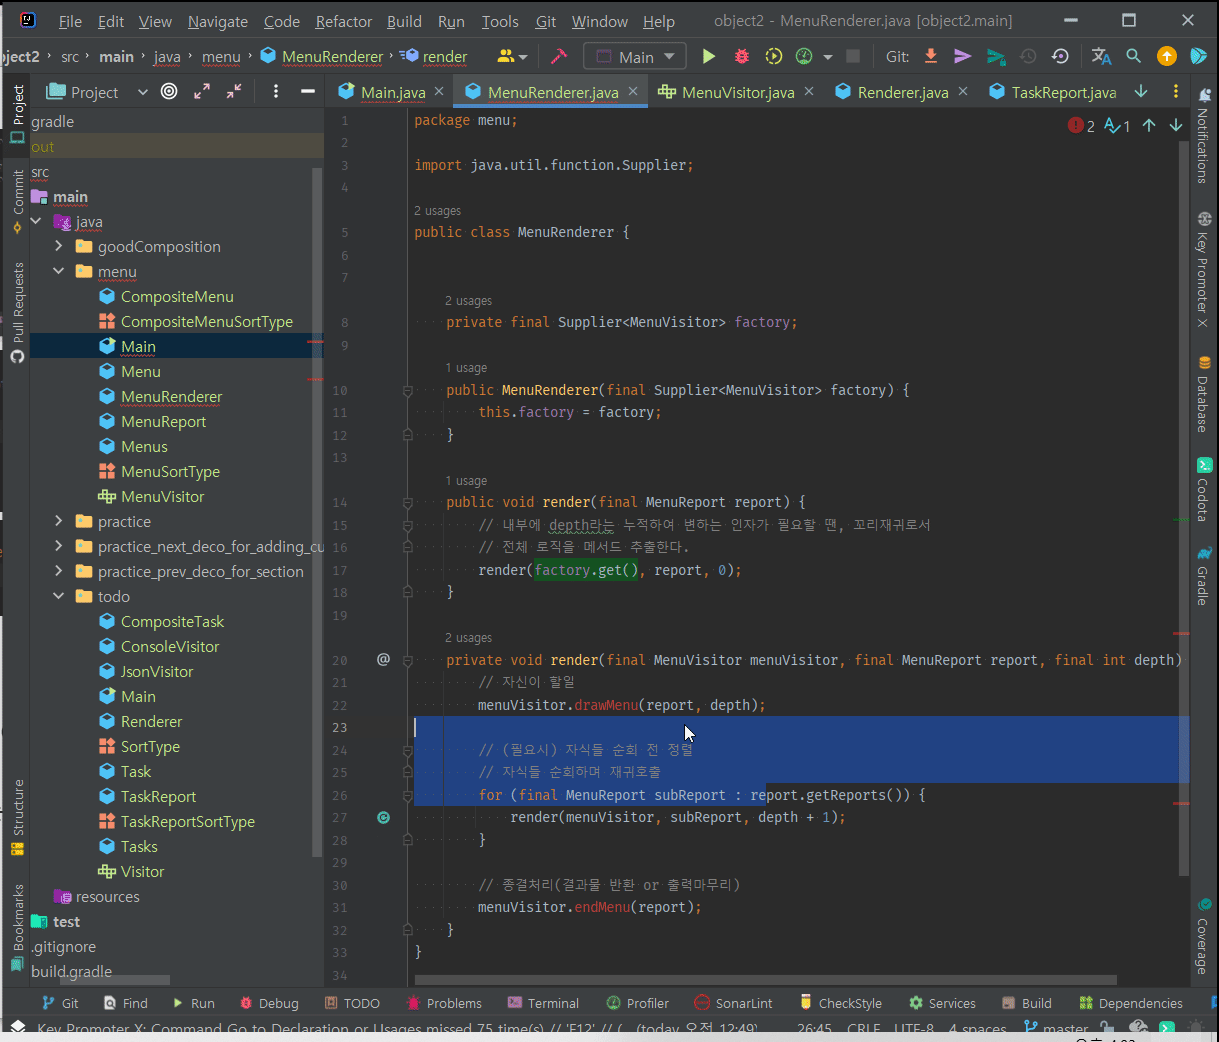
Task: Open Search Everywhere magnifier icon
Action: pos(1133,57)
